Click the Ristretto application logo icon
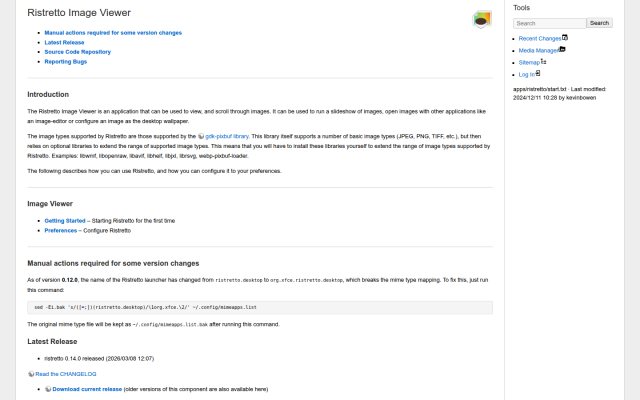The image size is (640, 400). tap(482, 19)
